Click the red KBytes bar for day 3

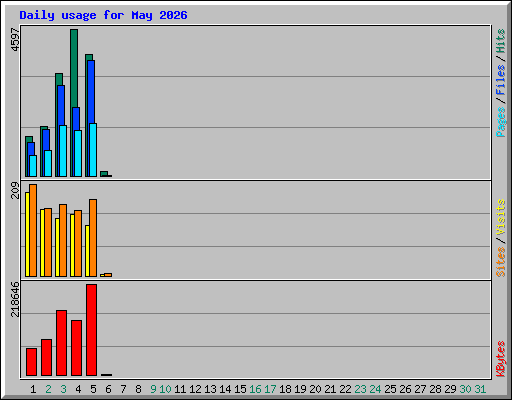61,343
